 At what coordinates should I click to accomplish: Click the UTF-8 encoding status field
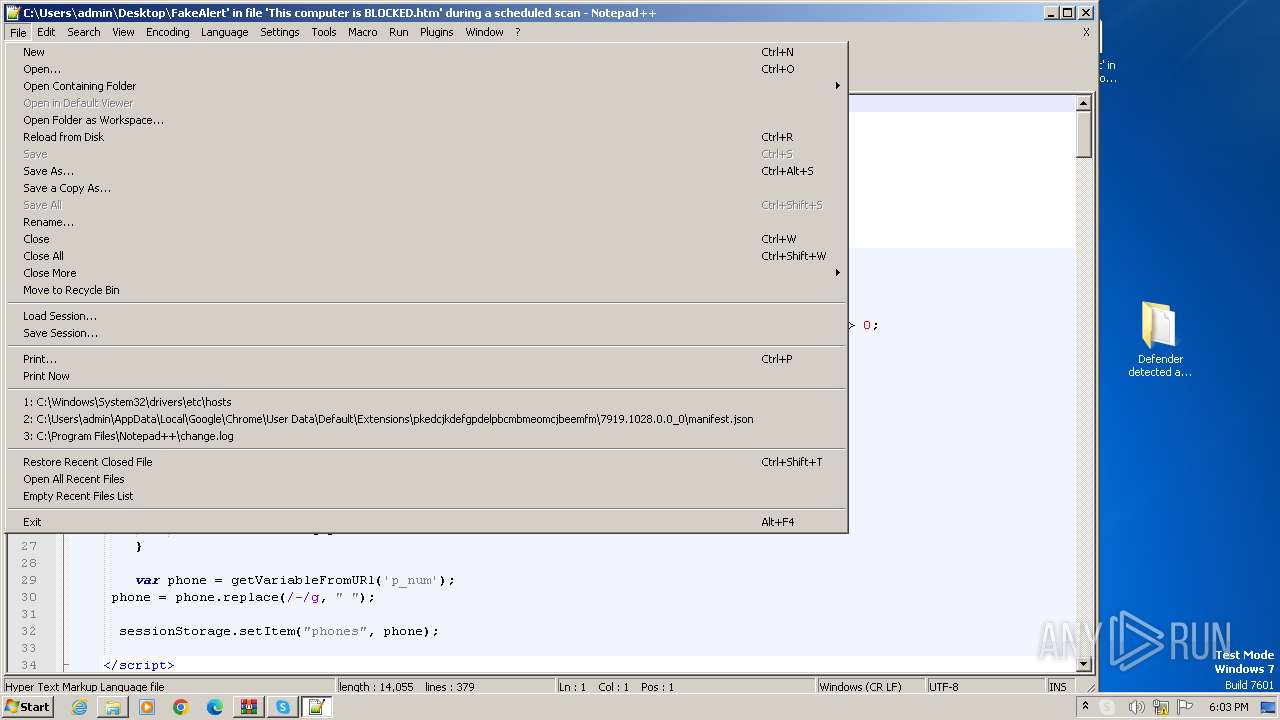point(985,687)
